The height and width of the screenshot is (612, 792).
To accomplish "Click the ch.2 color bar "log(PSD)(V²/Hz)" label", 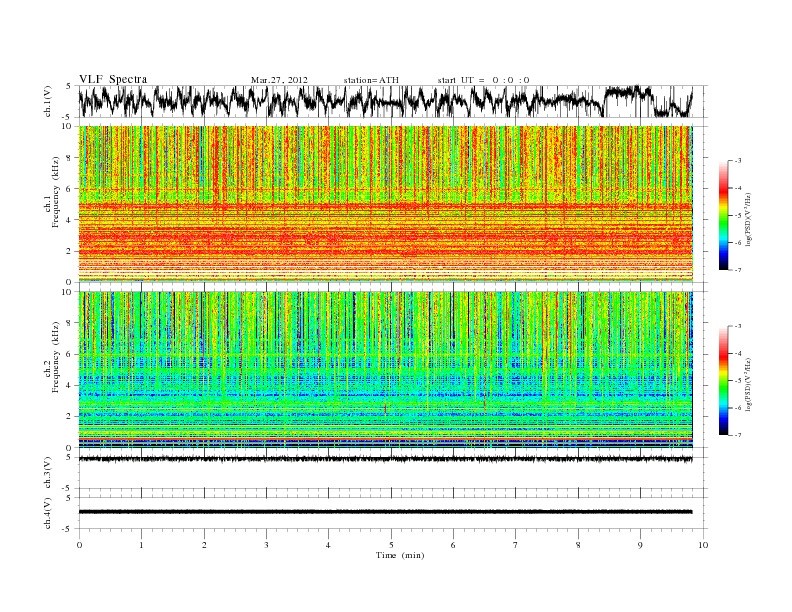I will coord(750,383).
